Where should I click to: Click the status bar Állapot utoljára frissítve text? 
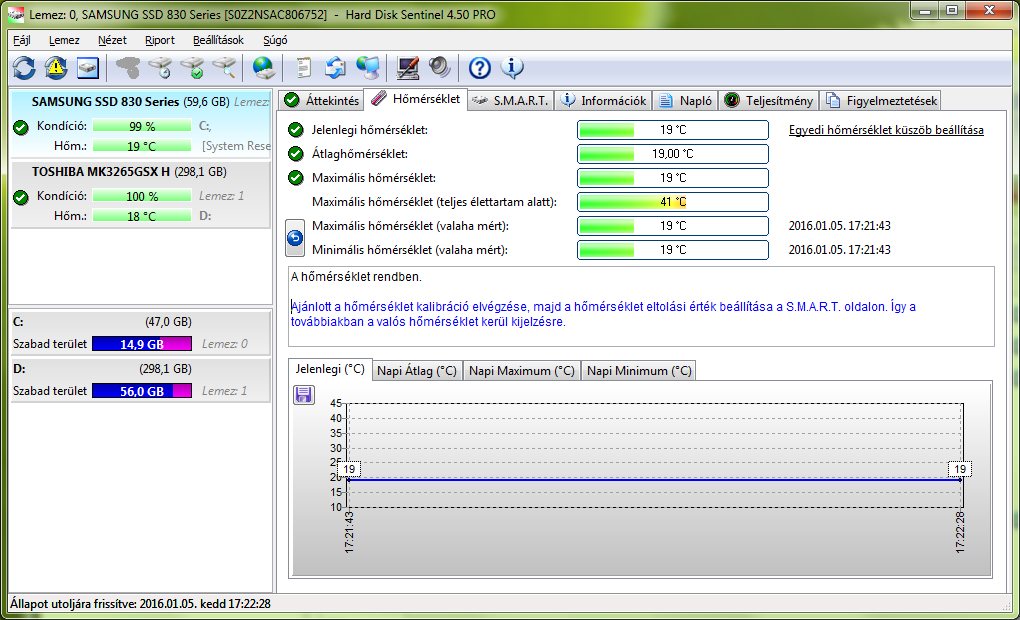click(141, 604)
